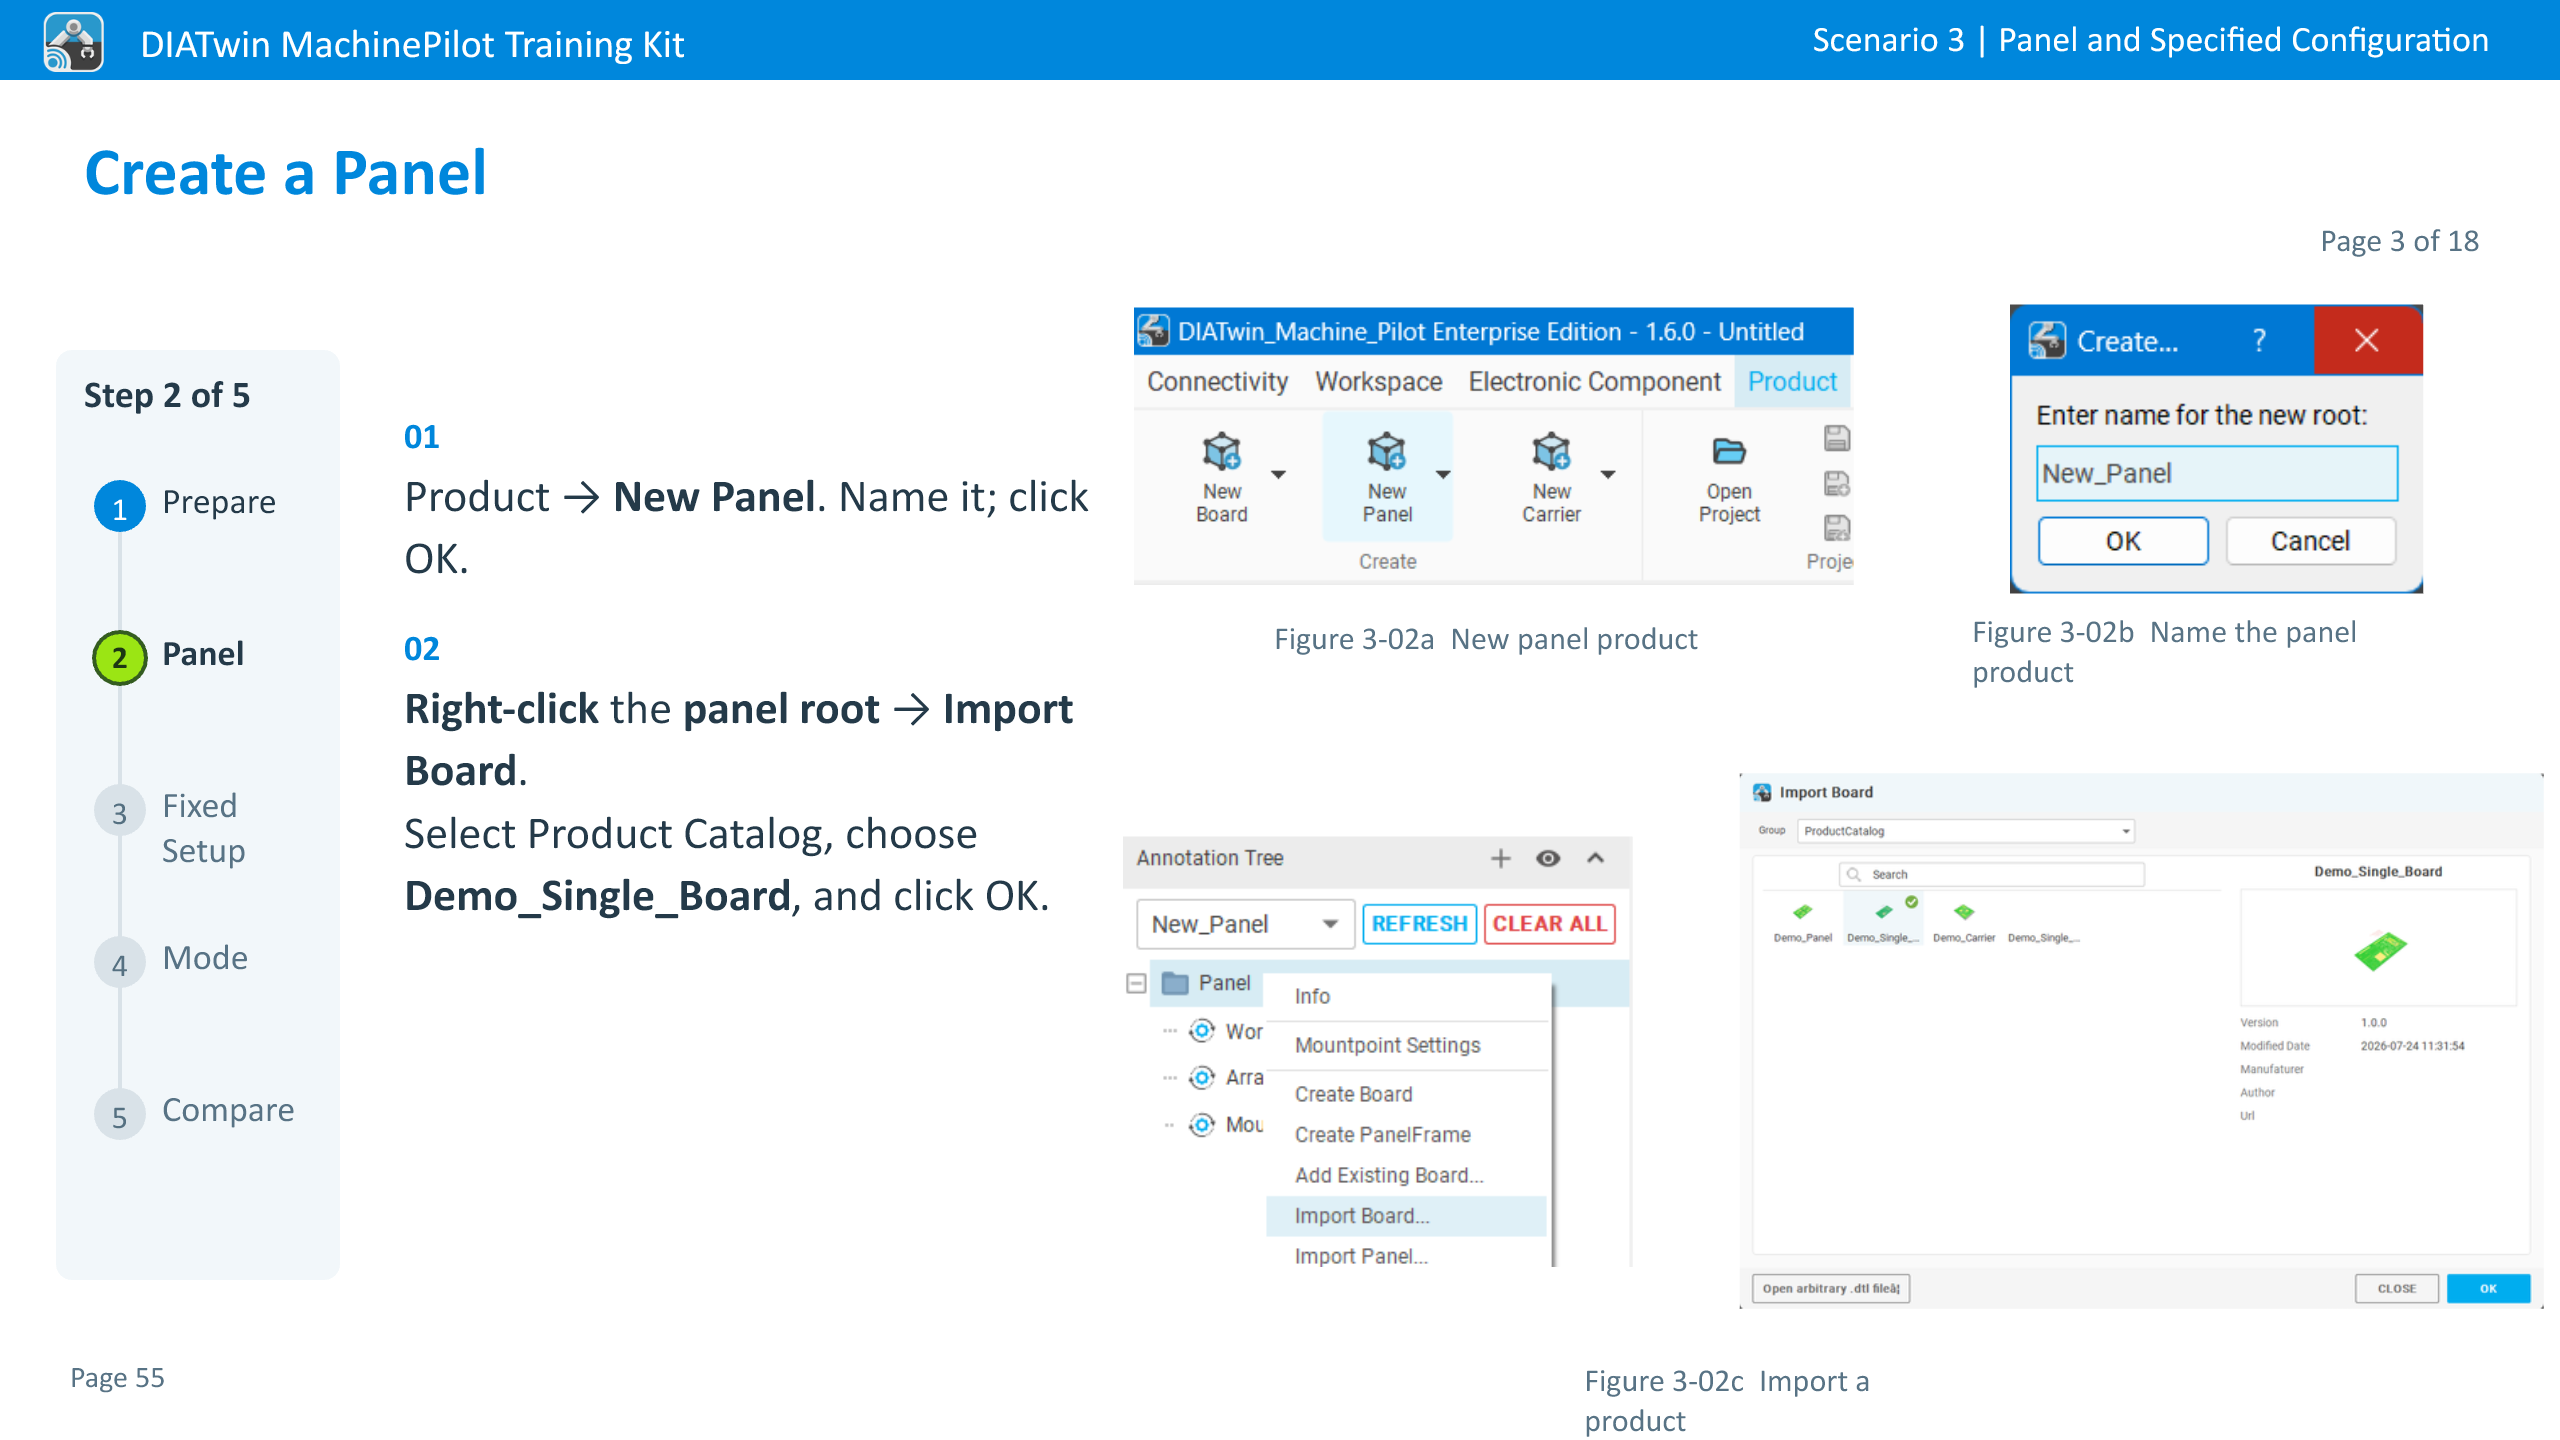Click the Import Board dialog title icon
The width and height of the screenshot is (2560, 1440).
(1762, 792)
